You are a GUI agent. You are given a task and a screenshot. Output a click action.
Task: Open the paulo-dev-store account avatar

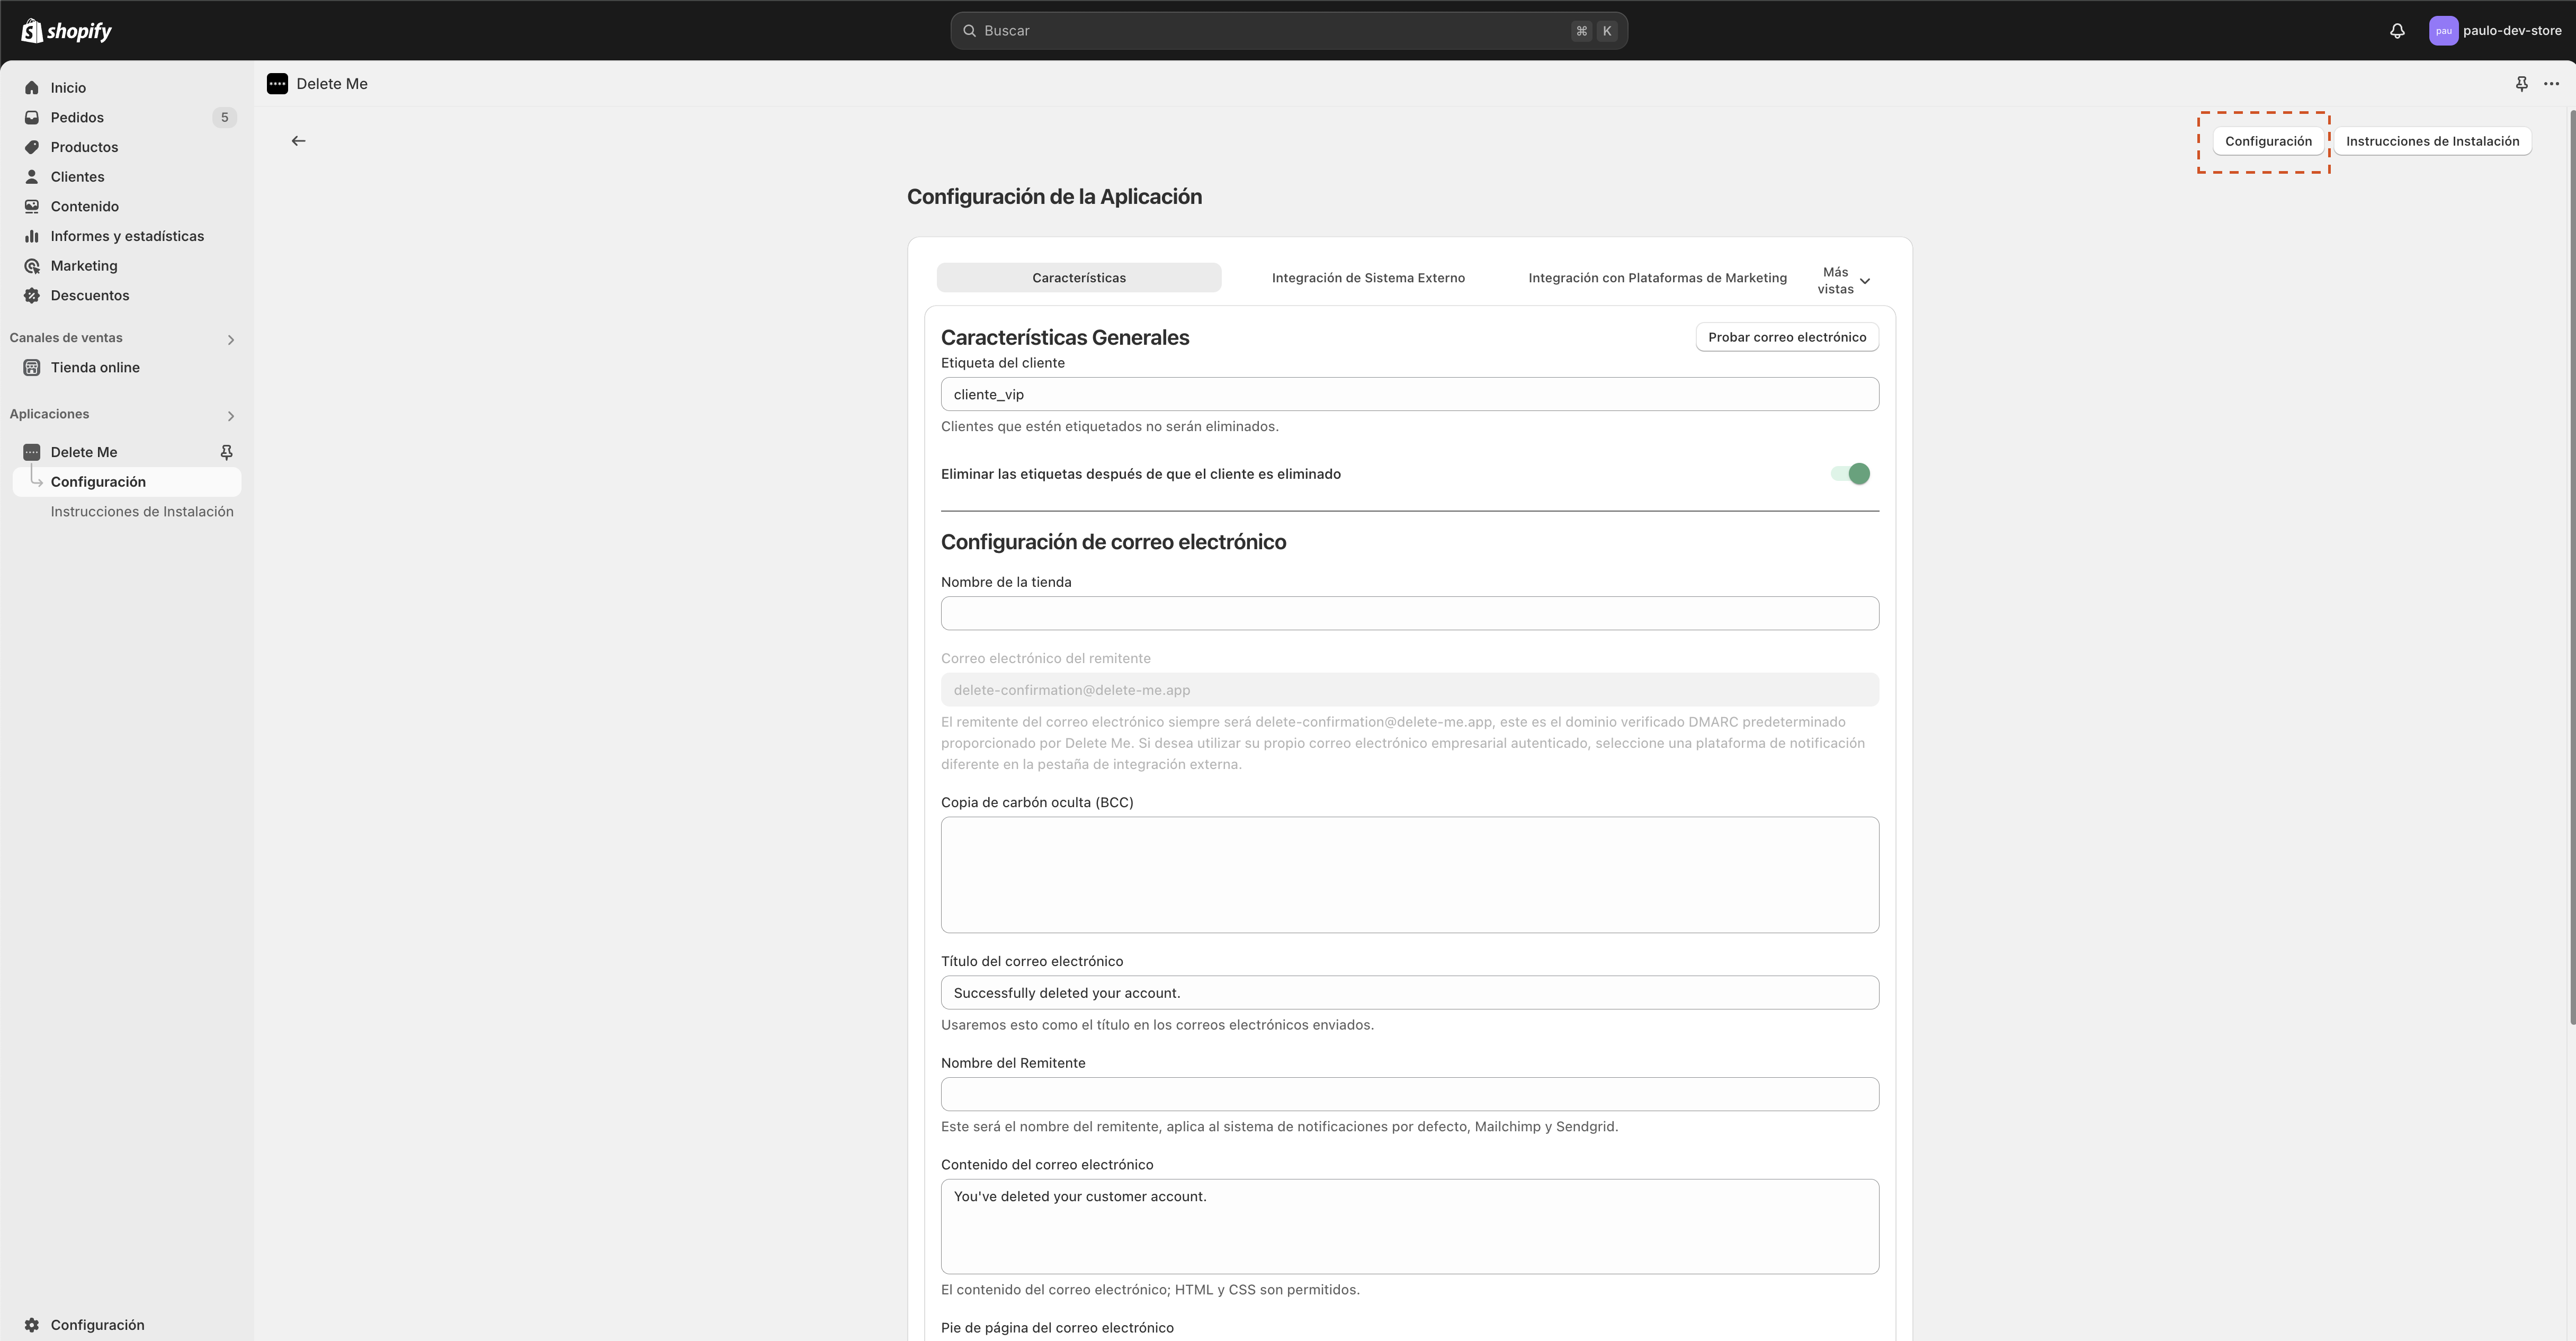point(2443,31)
